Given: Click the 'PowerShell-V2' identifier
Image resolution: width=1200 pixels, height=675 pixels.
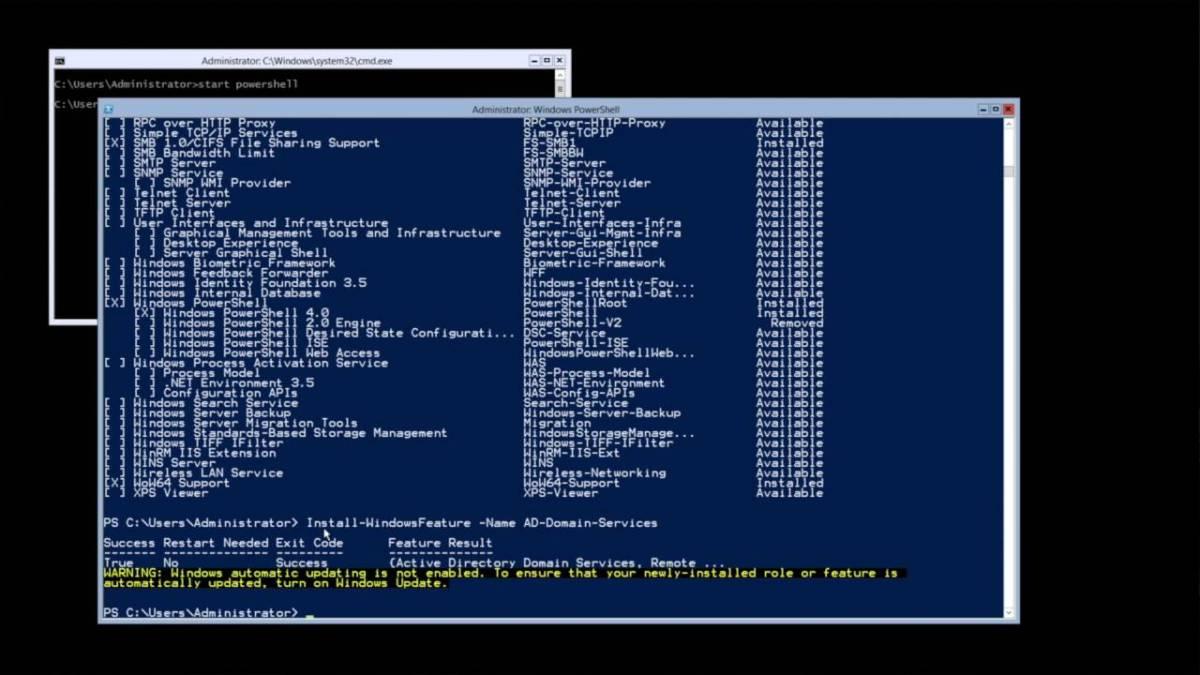Looking at the screenshot, I should [572, 323].
